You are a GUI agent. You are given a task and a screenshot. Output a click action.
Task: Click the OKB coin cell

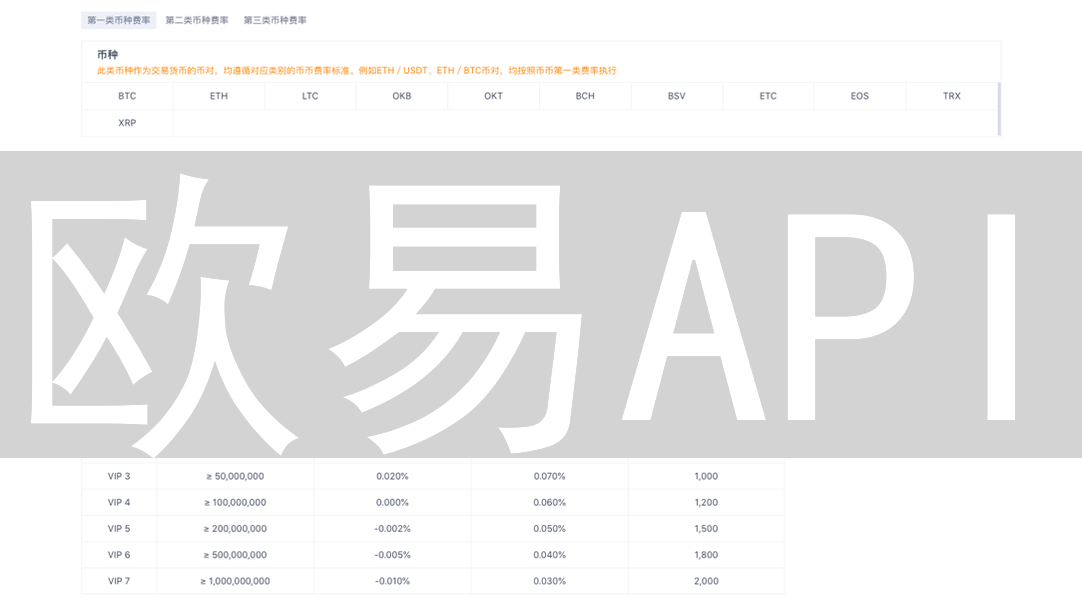402,96
